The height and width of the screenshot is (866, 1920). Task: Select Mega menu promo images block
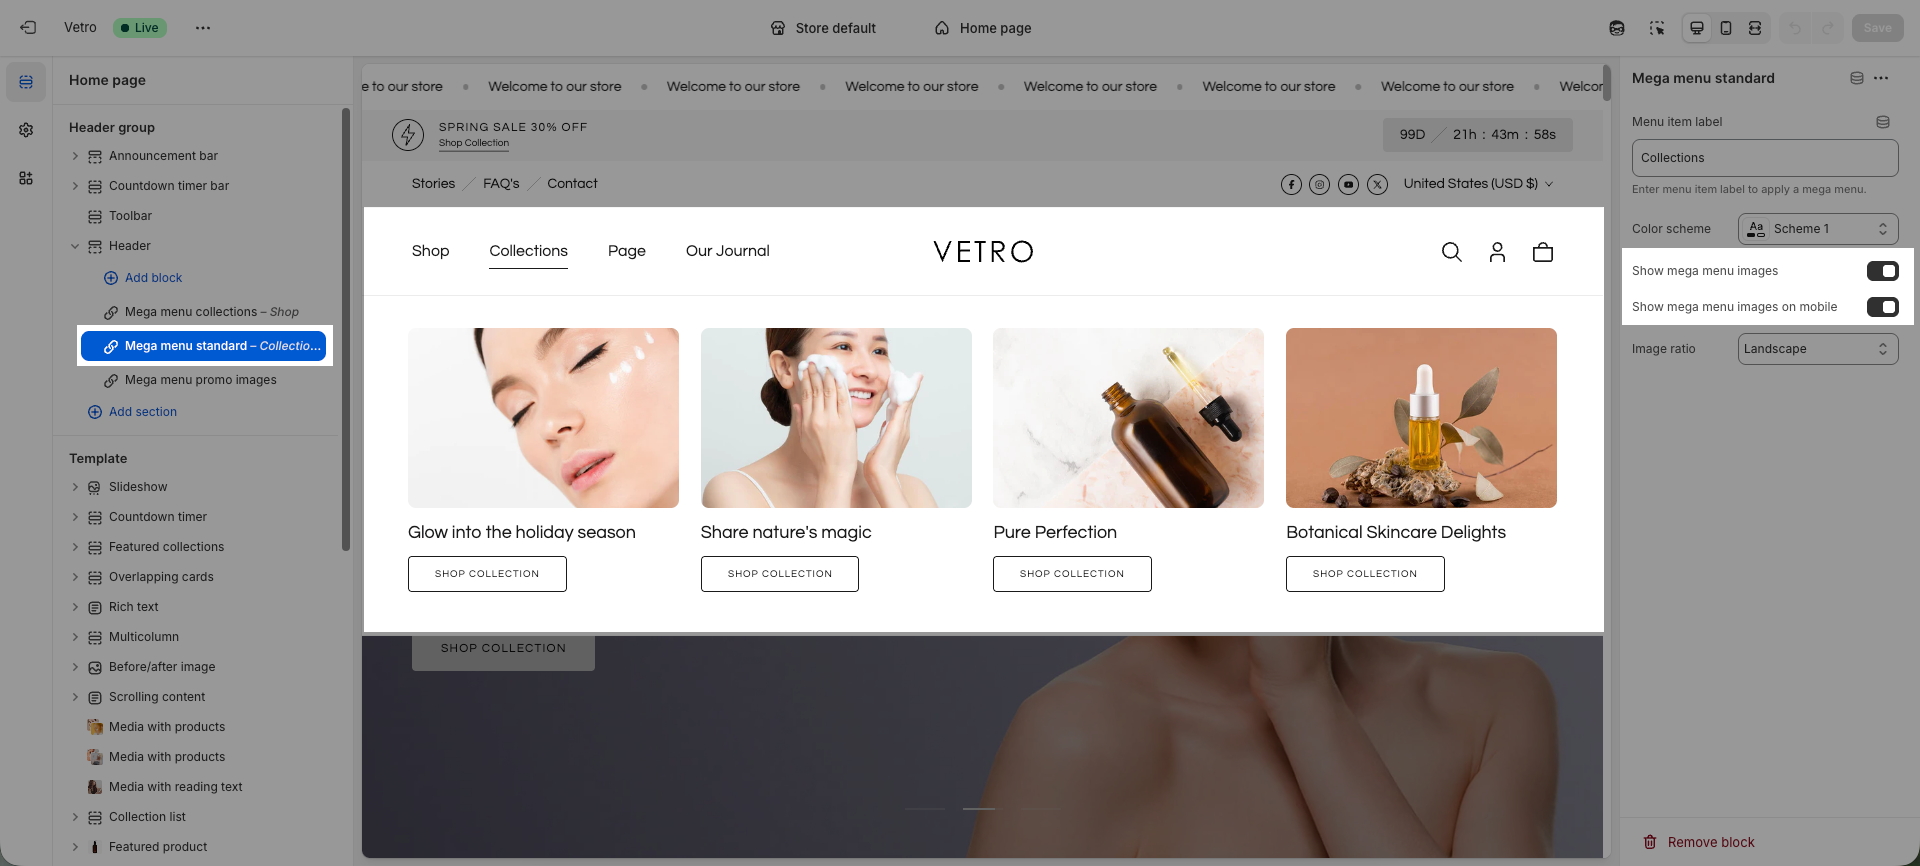200,380
